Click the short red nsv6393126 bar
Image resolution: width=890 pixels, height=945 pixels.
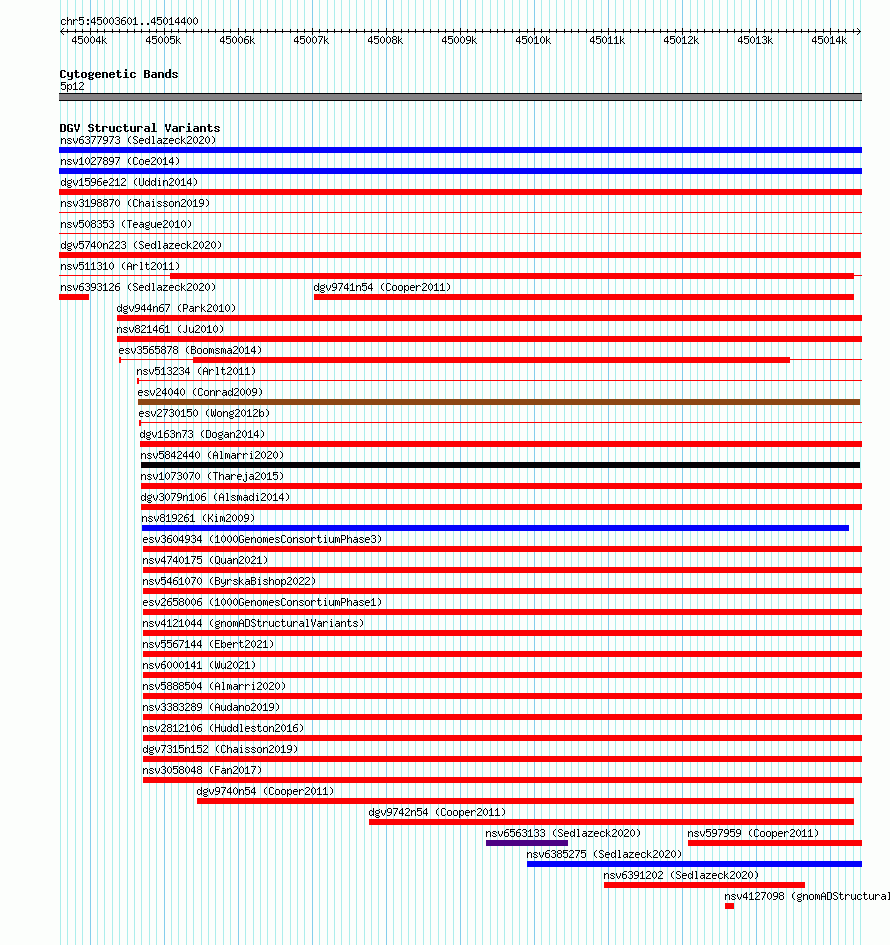point(74,297)
